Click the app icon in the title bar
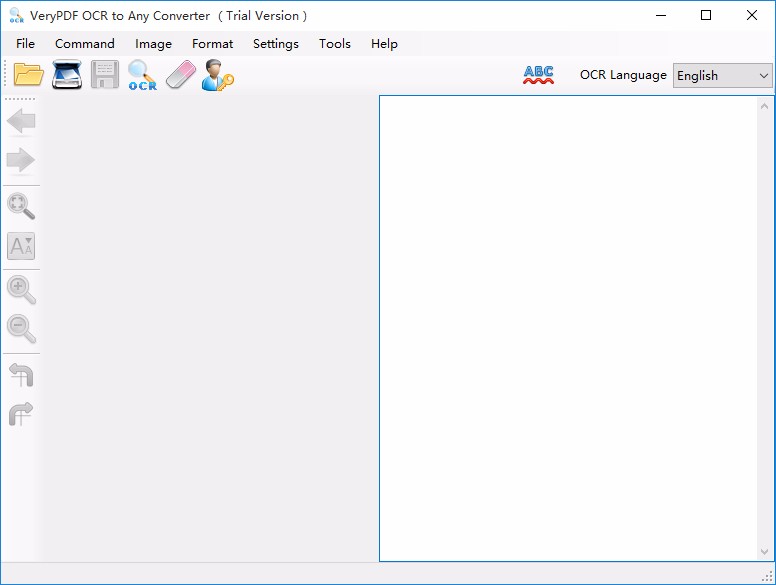Screen dimensions: 776x585 click(x=16, y=15)
